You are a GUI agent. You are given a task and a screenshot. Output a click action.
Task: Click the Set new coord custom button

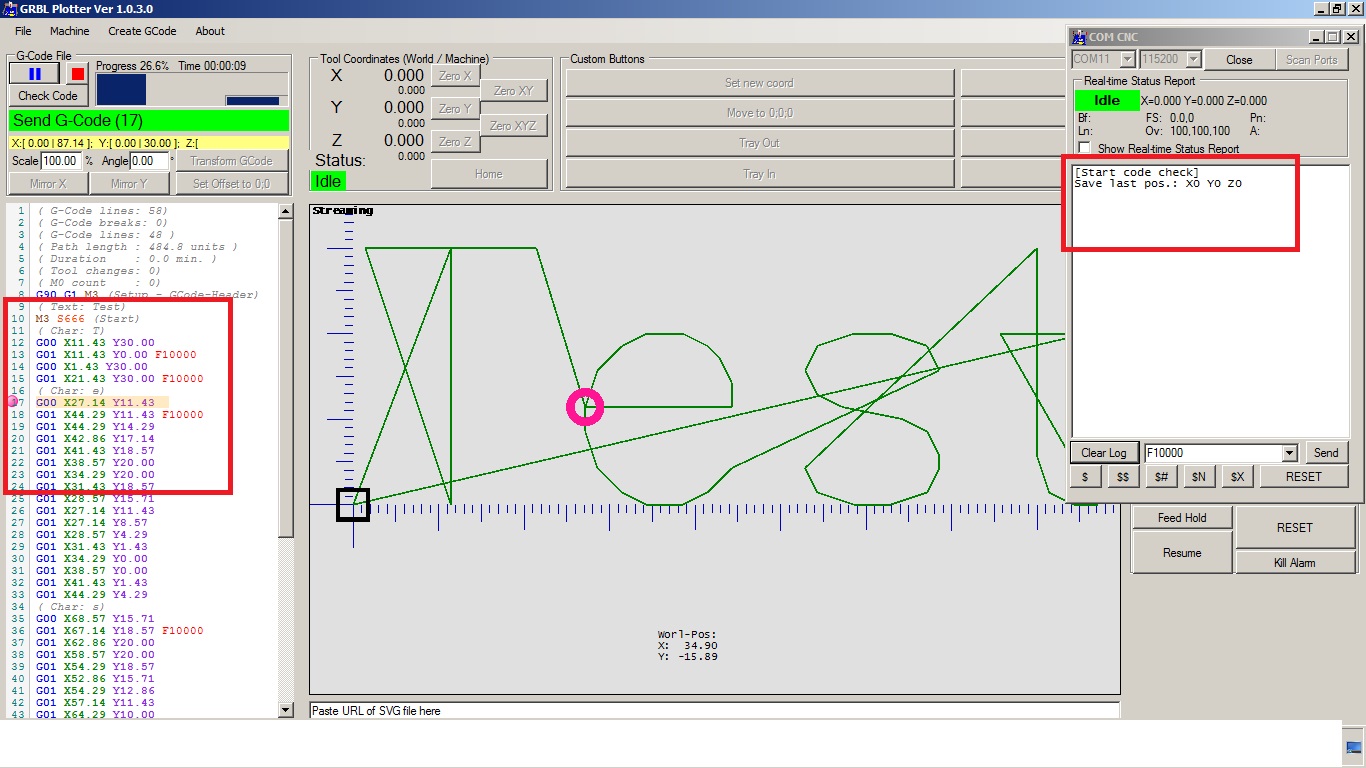(760, 83)
